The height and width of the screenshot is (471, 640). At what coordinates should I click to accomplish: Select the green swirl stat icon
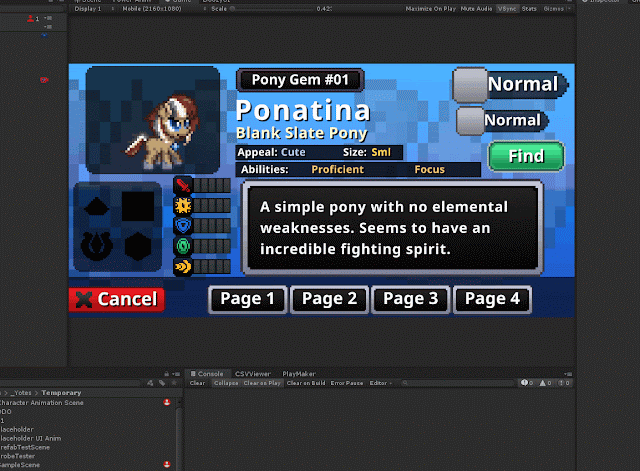coord(183,246)
